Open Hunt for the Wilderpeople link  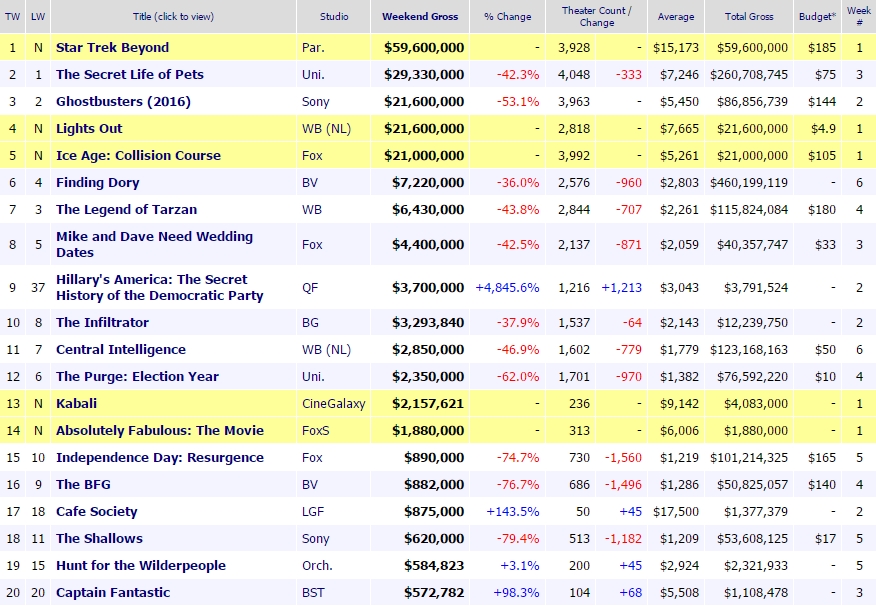pos(141,565)
